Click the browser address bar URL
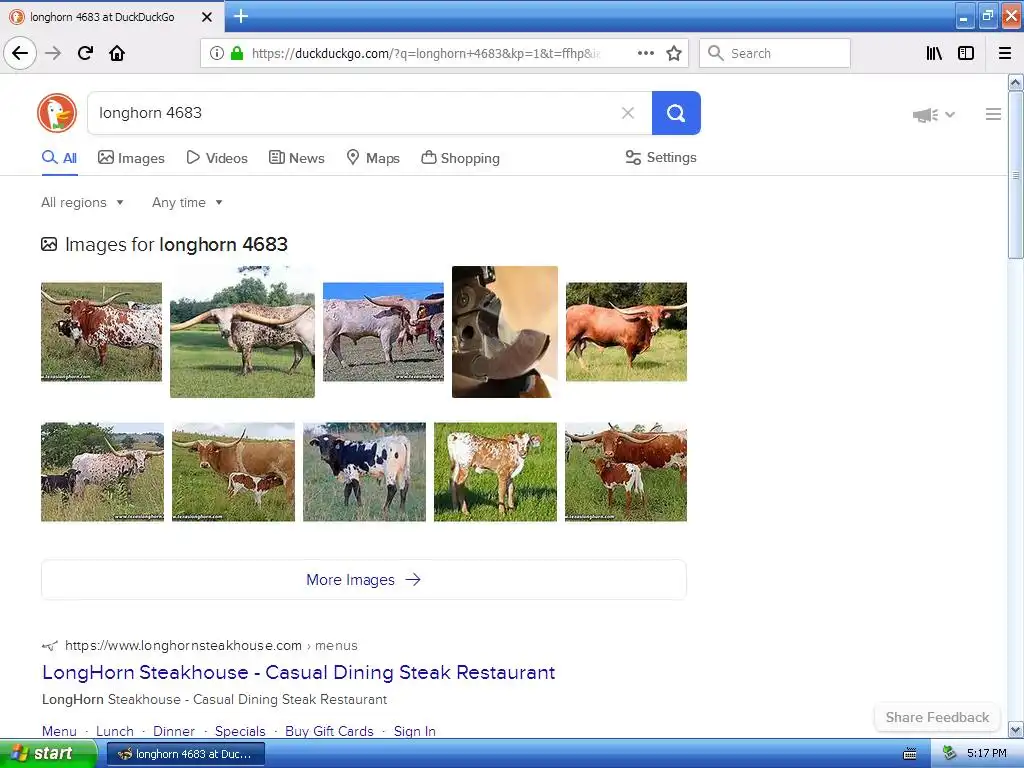Image resolution: width=1024 pixels, height=768 pixels. click(426, 53)
